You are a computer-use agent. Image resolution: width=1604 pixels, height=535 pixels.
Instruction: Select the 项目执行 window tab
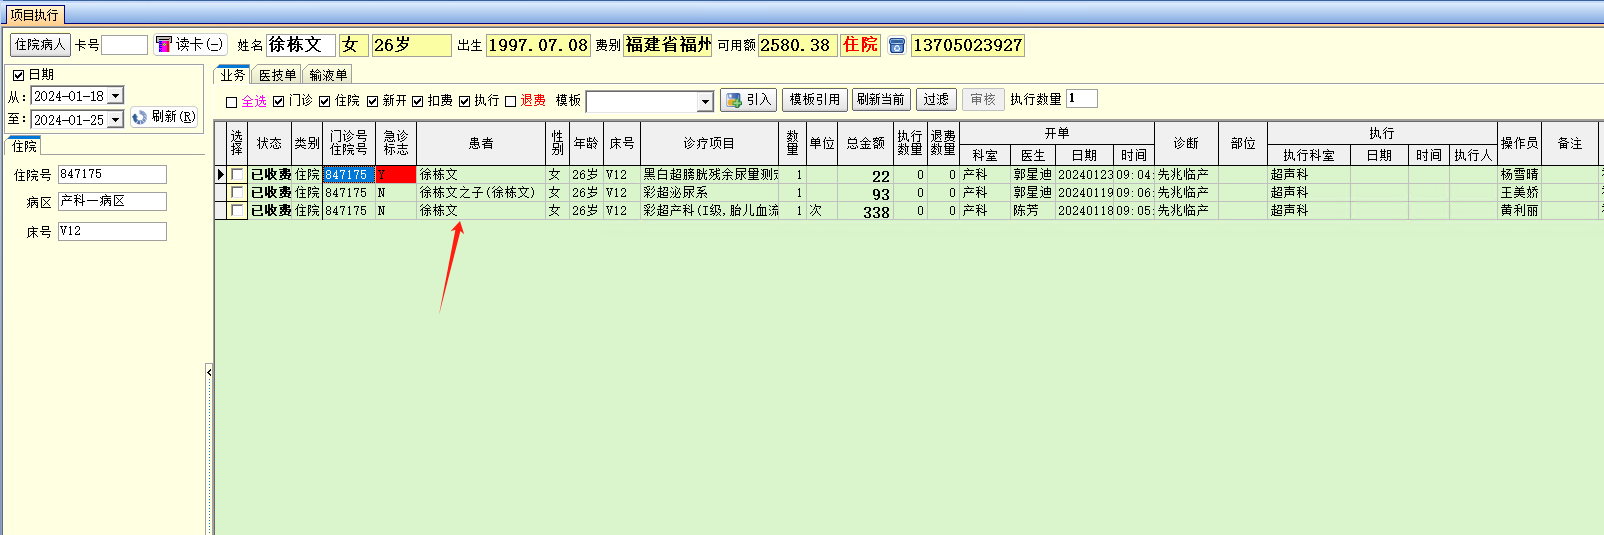tap(34, 15)
